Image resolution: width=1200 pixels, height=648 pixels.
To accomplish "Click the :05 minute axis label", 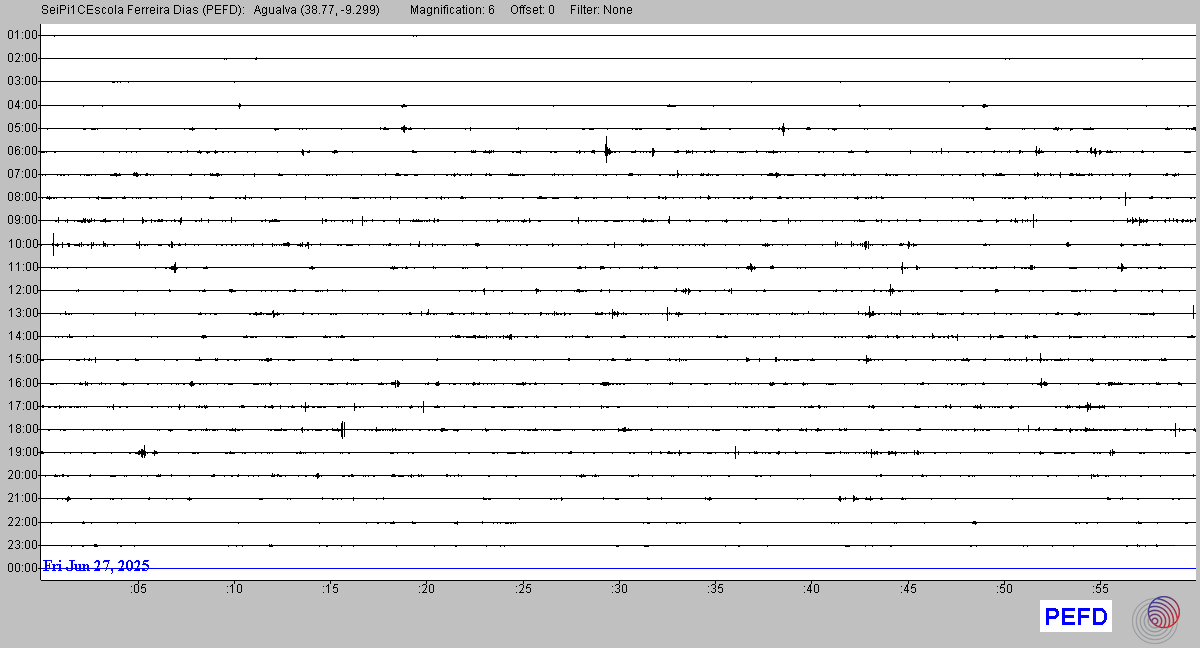I will (138, 589).
